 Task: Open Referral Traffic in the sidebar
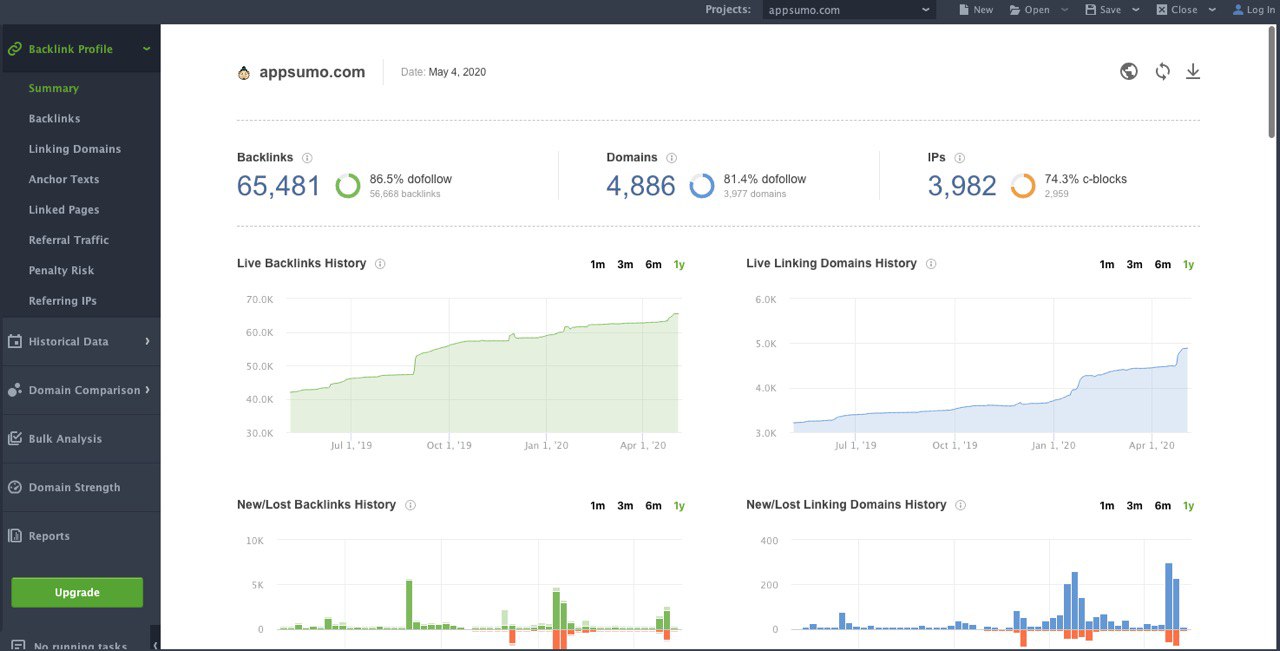tap(69, 240)
